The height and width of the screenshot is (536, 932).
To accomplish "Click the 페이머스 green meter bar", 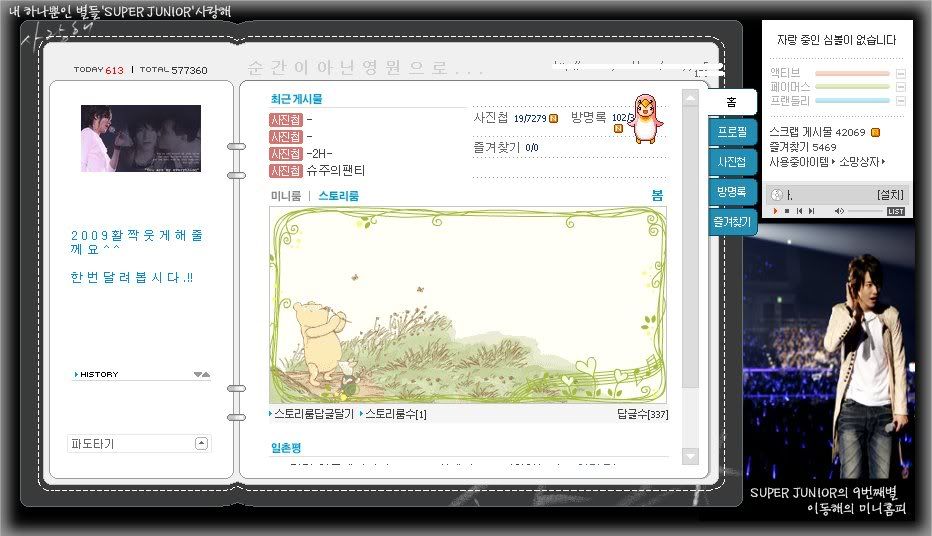I will click(x=852, y=87).
